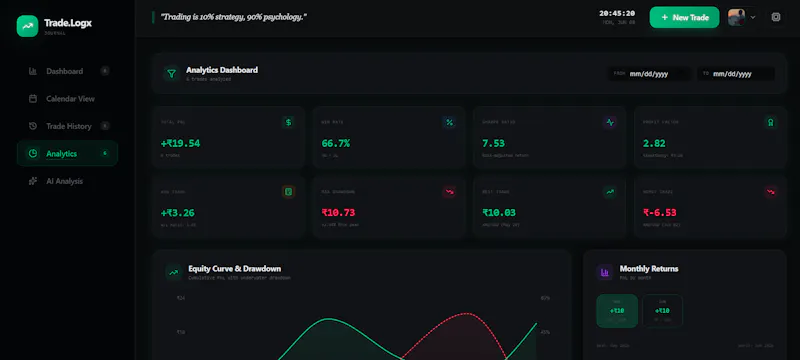
Task: Click the +₹3.26 average trade value
Action: coord(178,213)
